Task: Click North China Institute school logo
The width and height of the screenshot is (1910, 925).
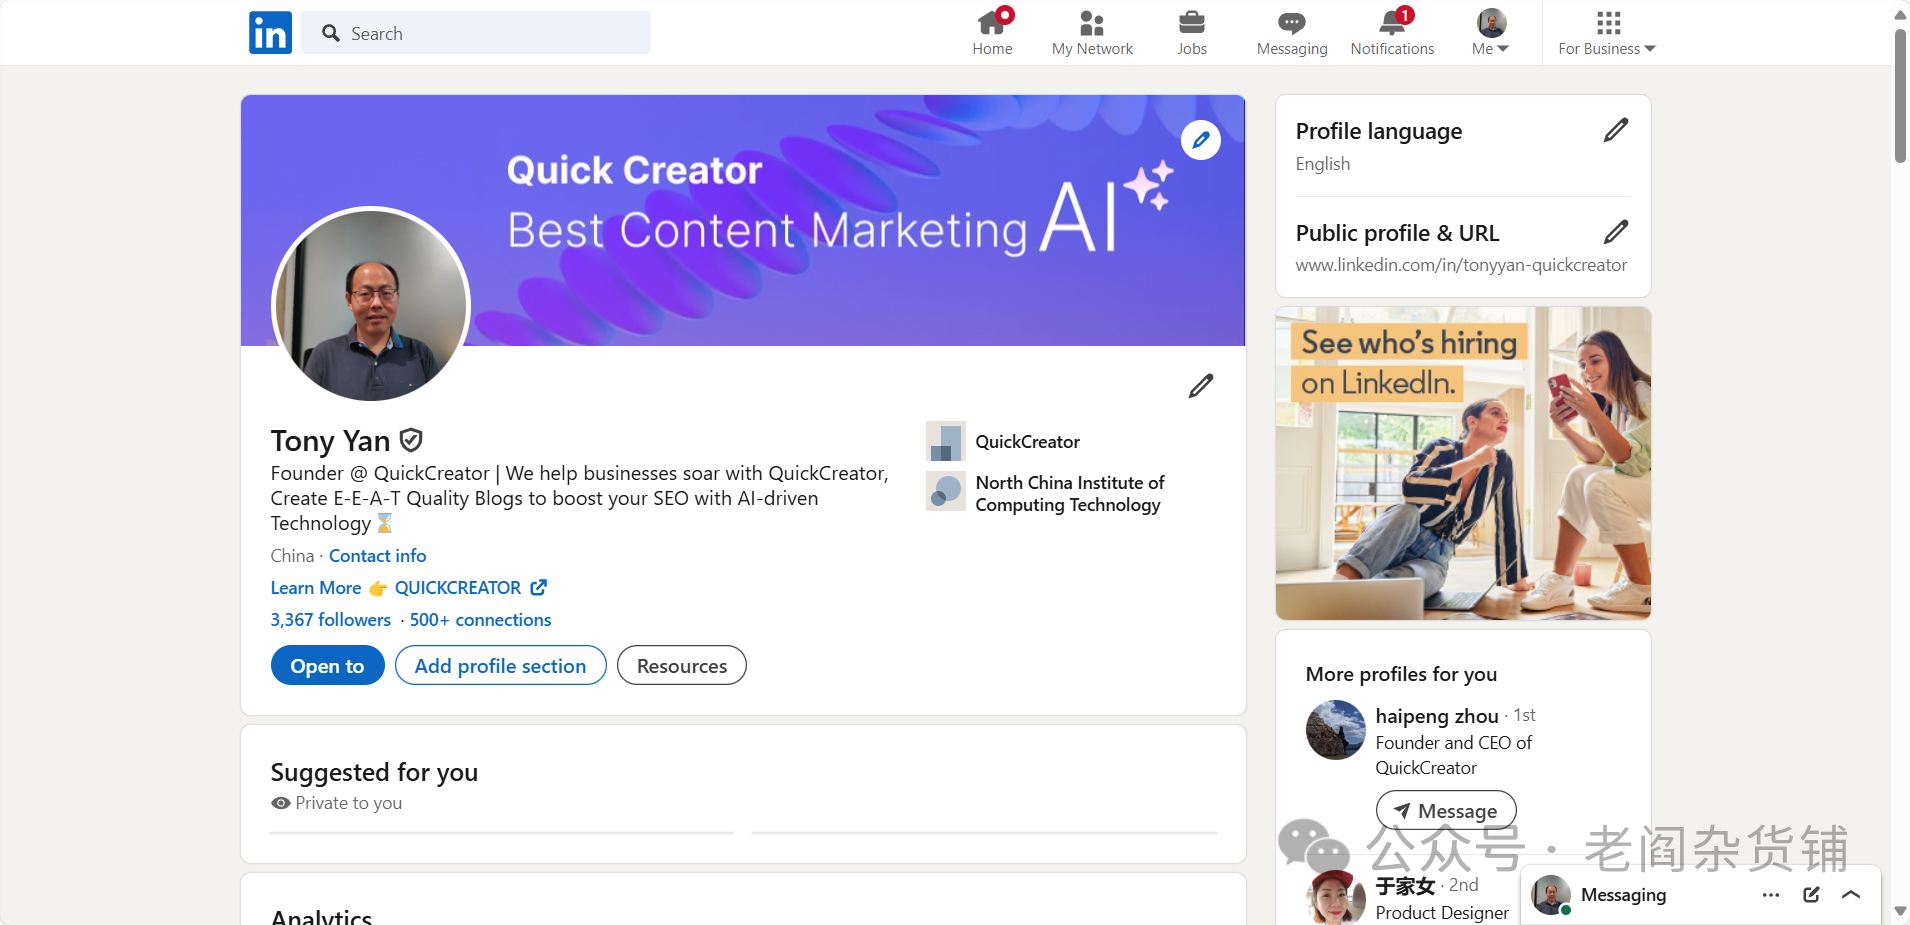Action: [x=946, y=491]
